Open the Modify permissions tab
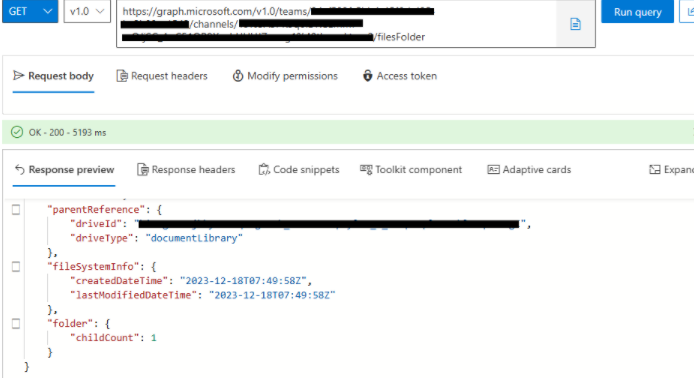 point(285,76)
